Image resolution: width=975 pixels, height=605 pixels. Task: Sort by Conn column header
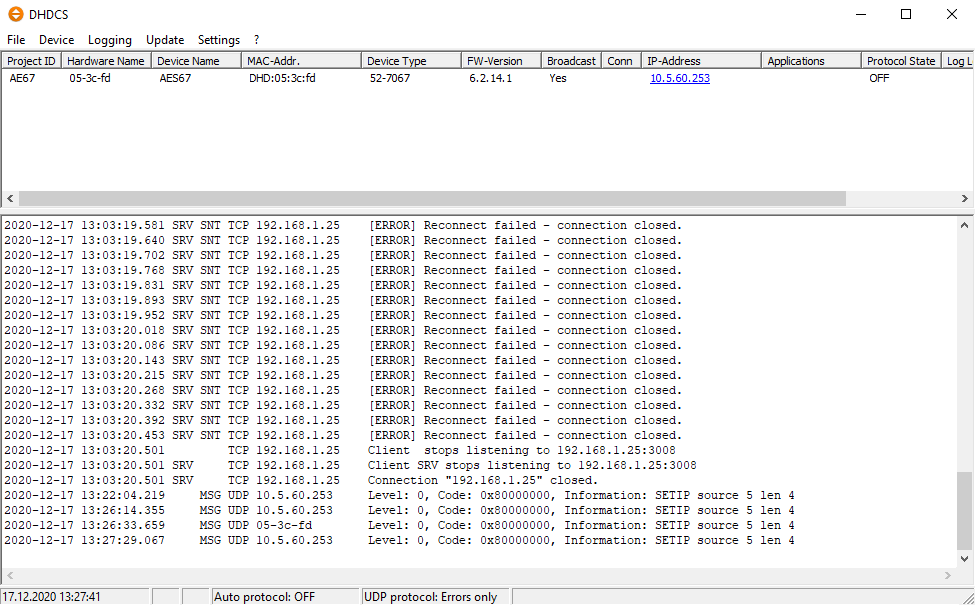tap(621, 61)
